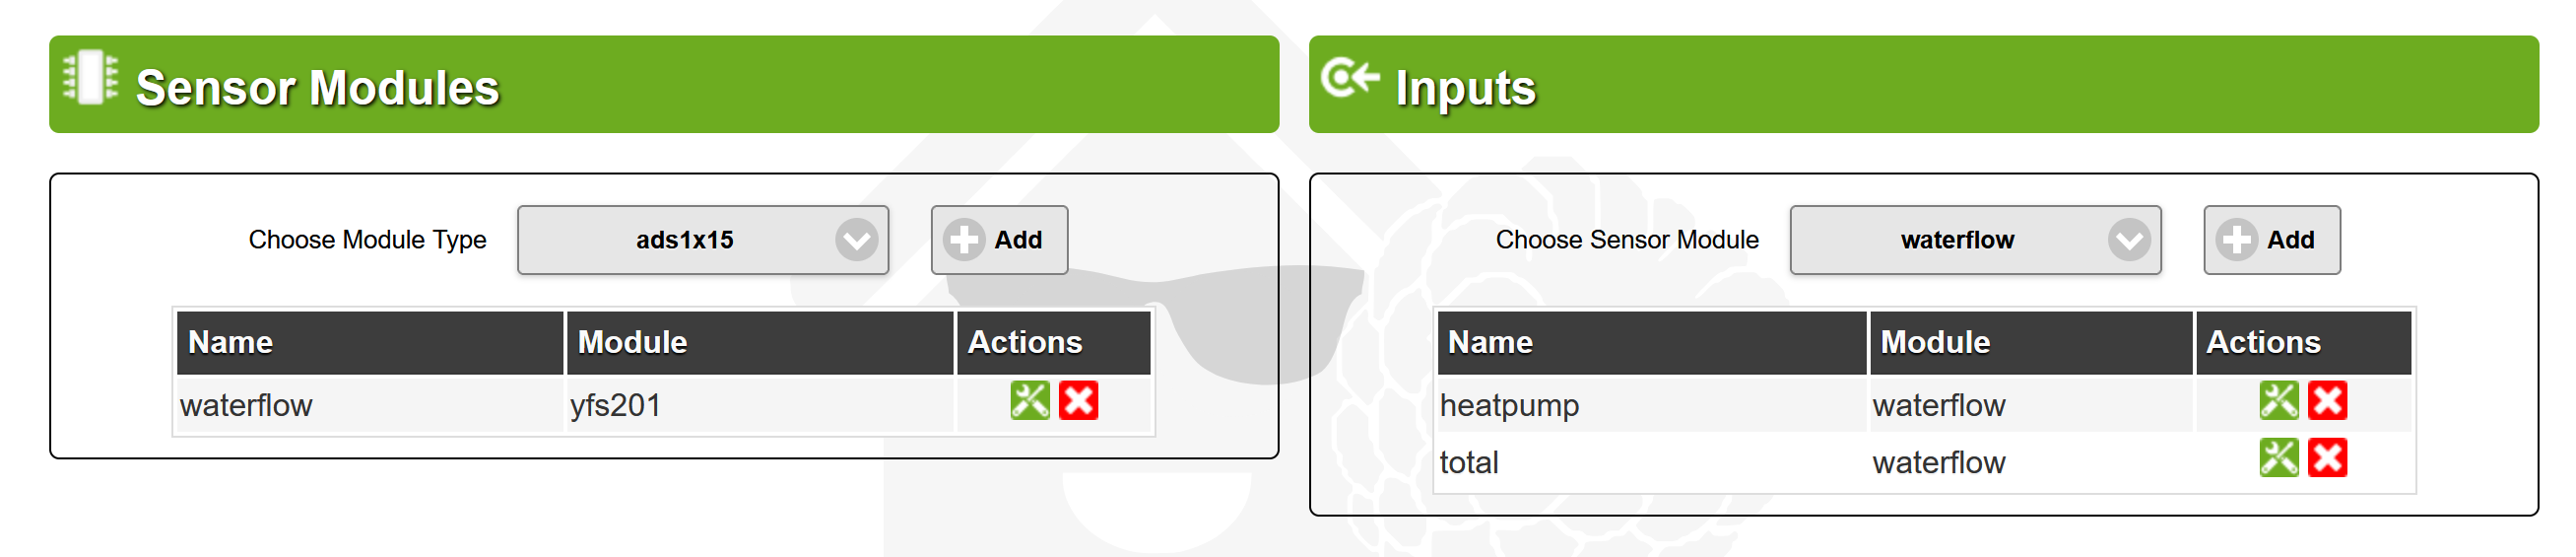This screenshot has width=2576, height=557.
Task: Select the heatpump input name cell
Action: [1509, 405]
